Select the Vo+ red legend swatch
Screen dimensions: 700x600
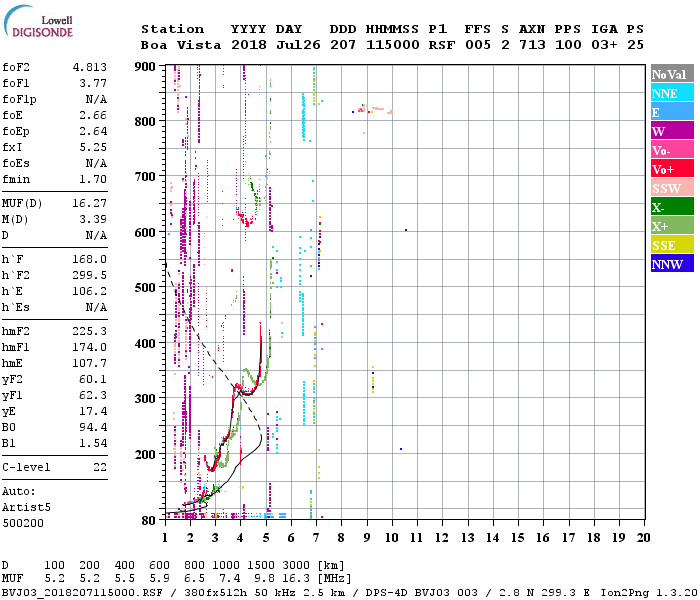672,169
